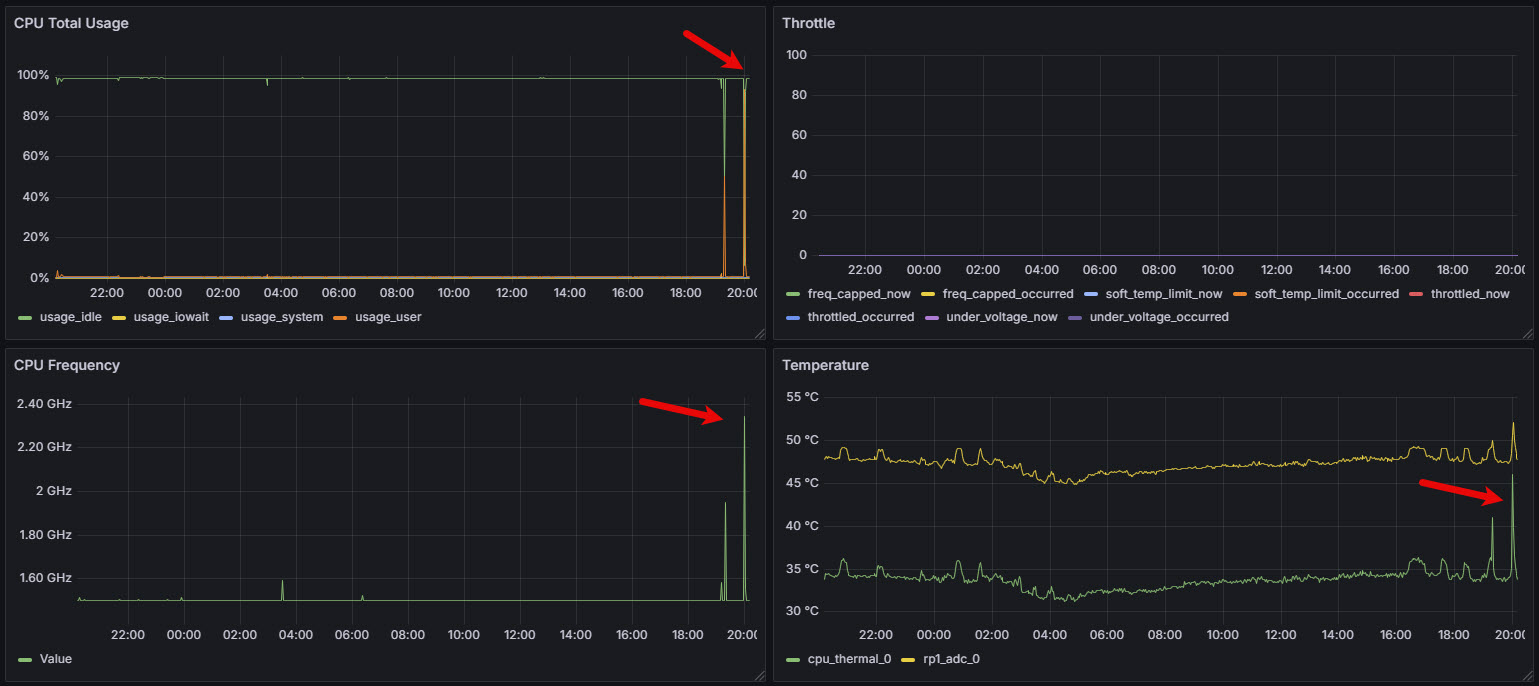Click Temperature panel corner handle
The width and height of the screenshot is (1539, 686).
(x=1526, y=676)
